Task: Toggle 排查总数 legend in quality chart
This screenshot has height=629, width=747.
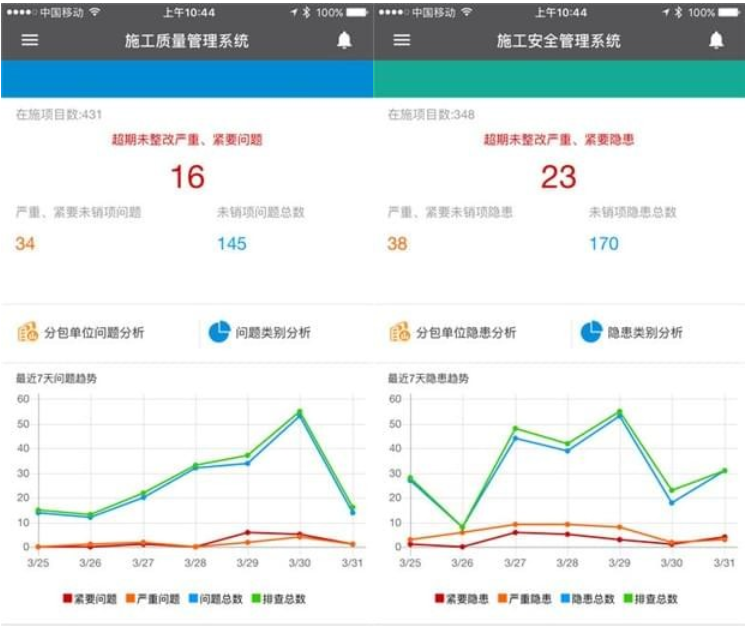Action: tap(279, 599)
